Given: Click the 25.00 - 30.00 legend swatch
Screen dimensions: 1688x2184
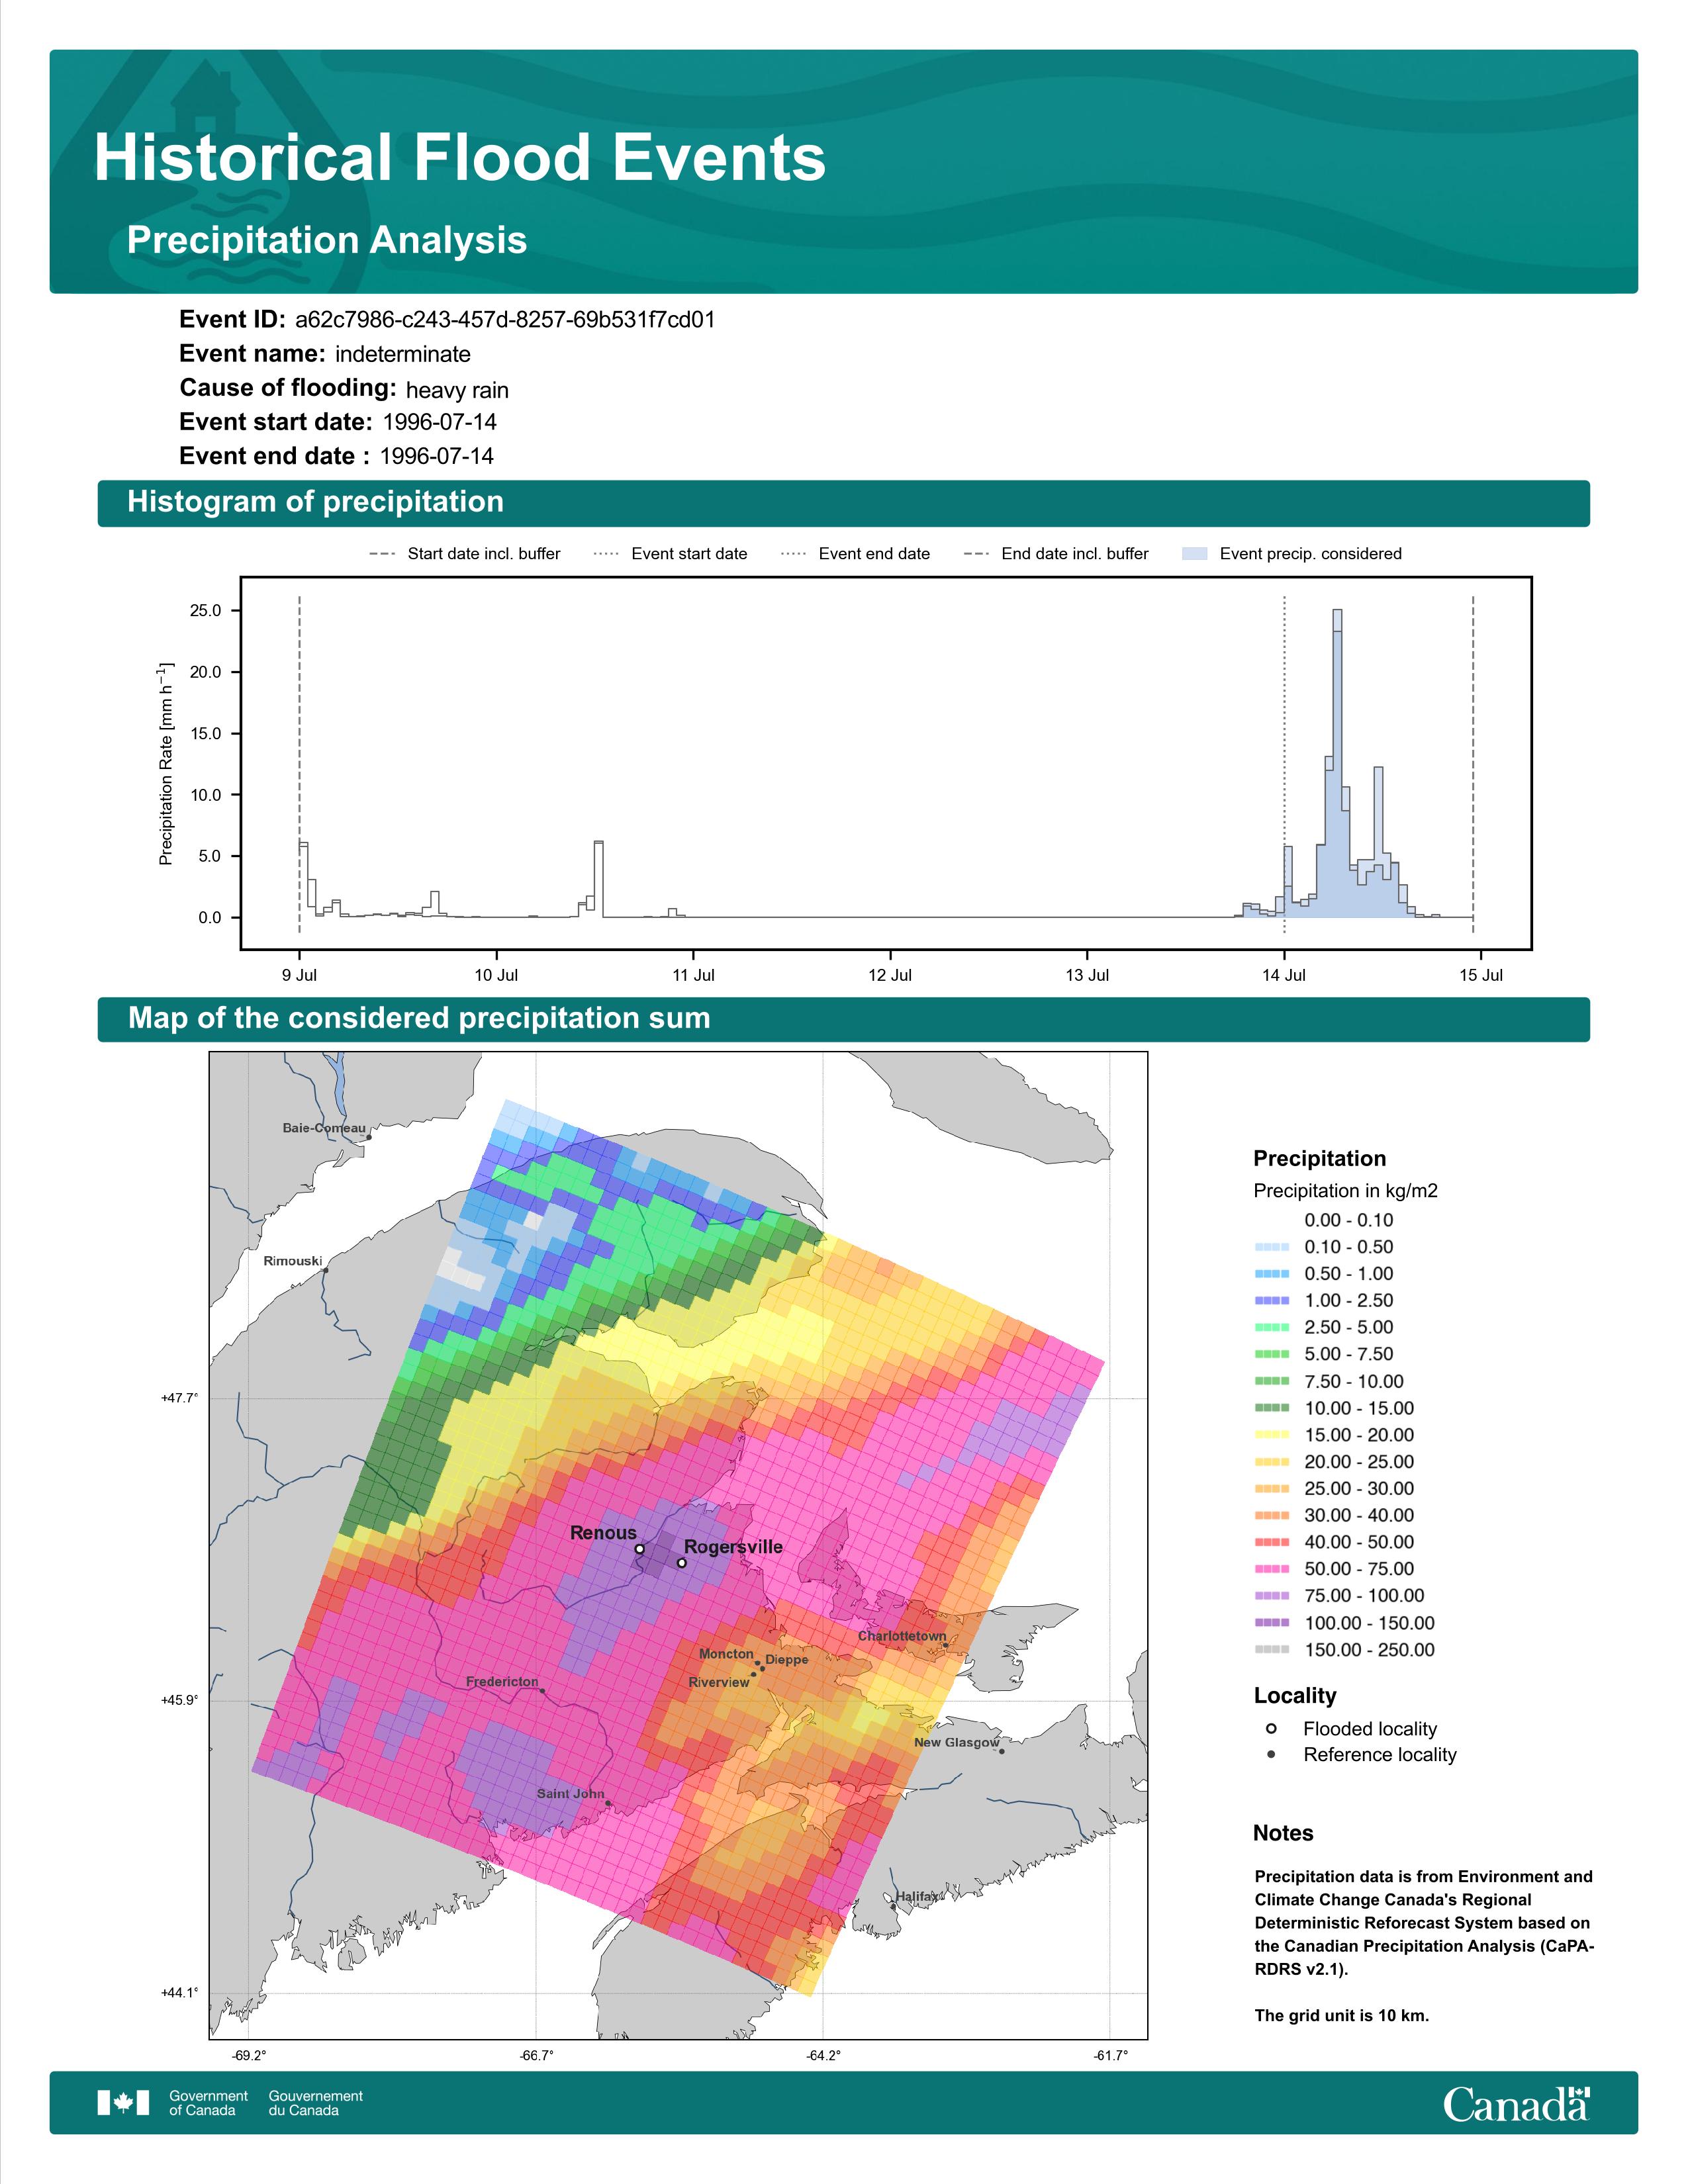Looking at the screenshot, I should 1272,1490.
